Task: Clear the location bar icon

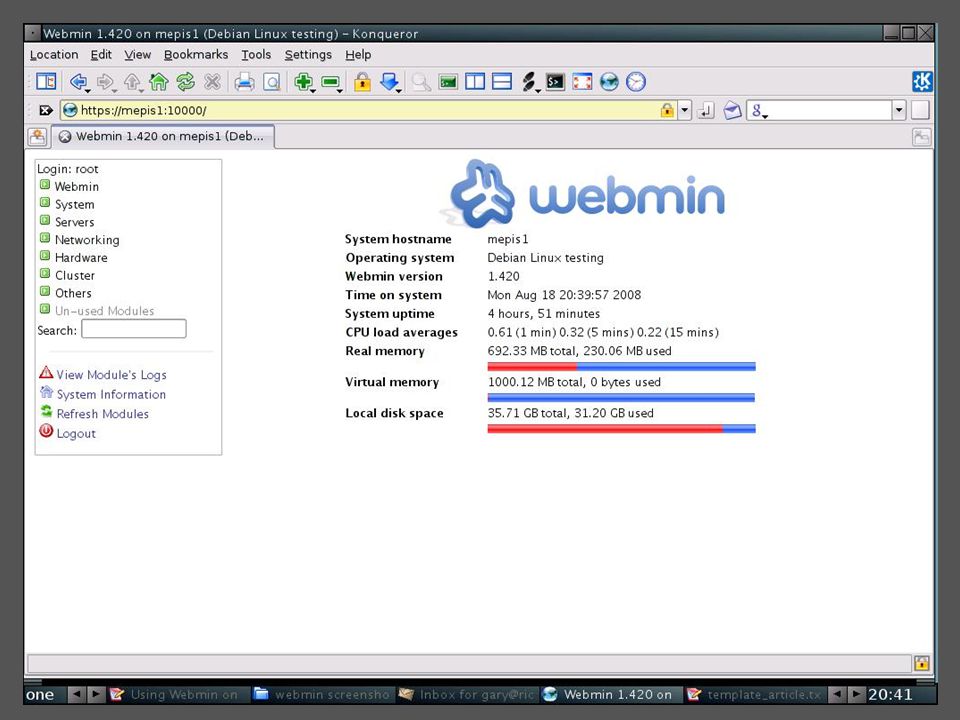Action: point(45,110)
